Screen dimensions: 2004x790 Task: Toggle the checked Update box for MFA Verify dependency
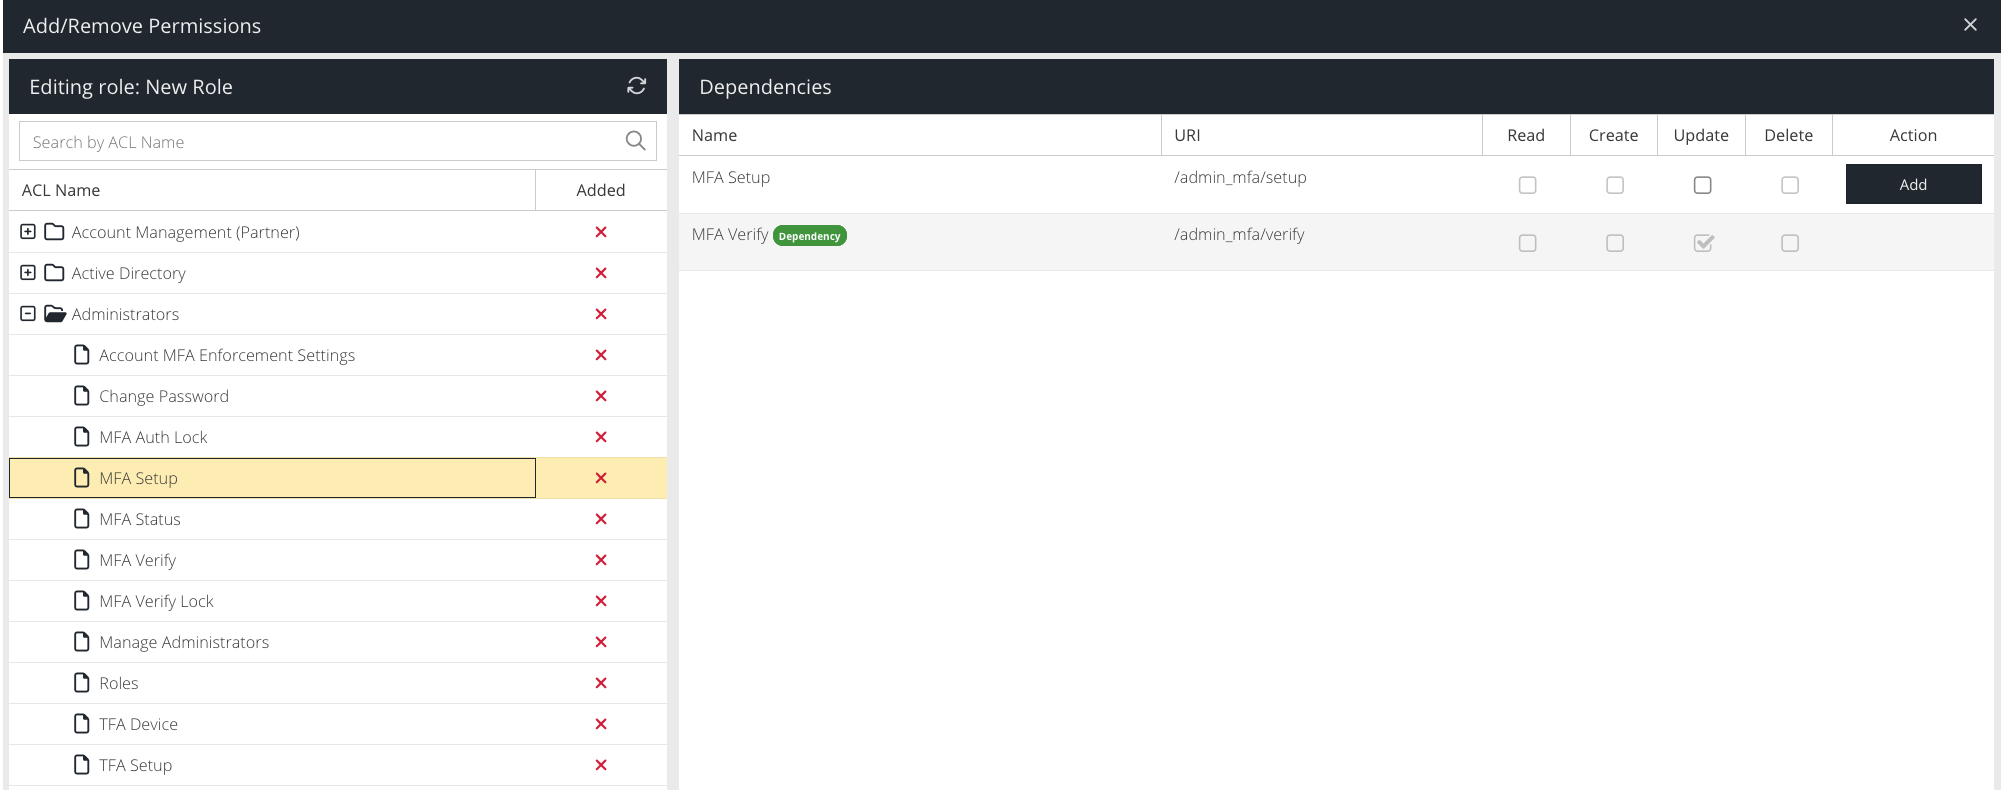click(x=1703, y=243)
